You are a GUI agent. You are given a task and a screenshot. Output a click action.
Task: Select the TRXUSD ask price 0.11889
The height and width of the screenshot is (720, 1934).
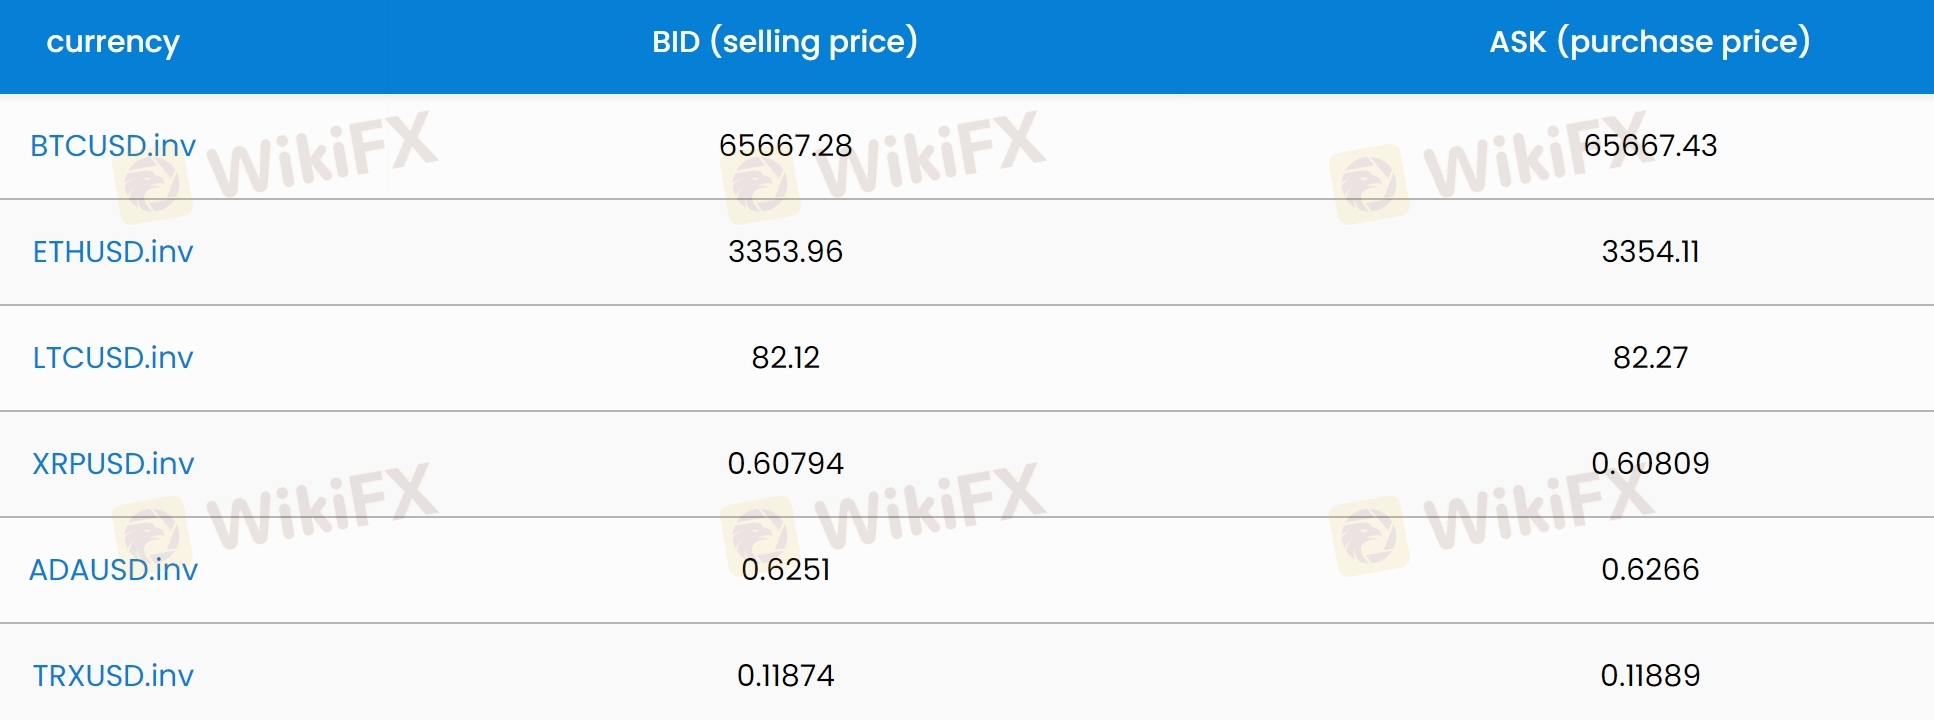coord(1650,676)
